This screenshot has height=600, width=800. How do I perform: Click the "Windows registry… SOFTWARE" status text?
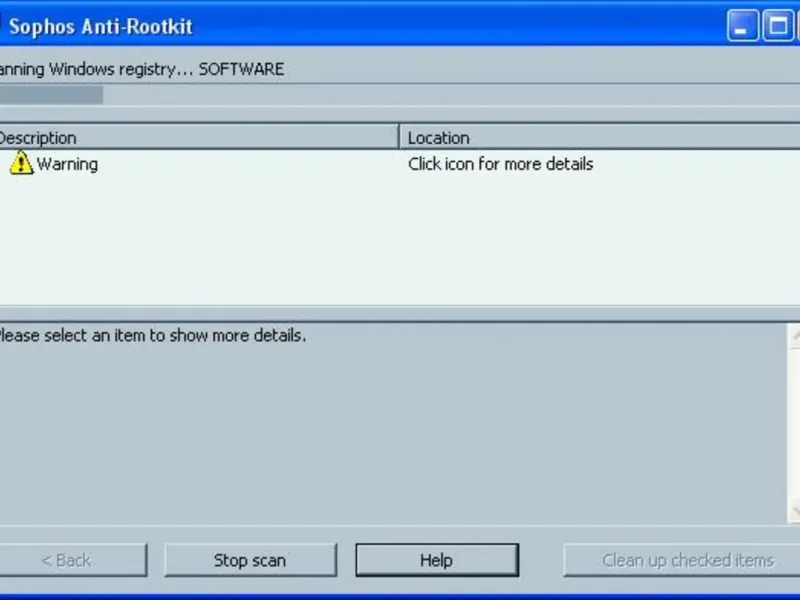[166, 69]
